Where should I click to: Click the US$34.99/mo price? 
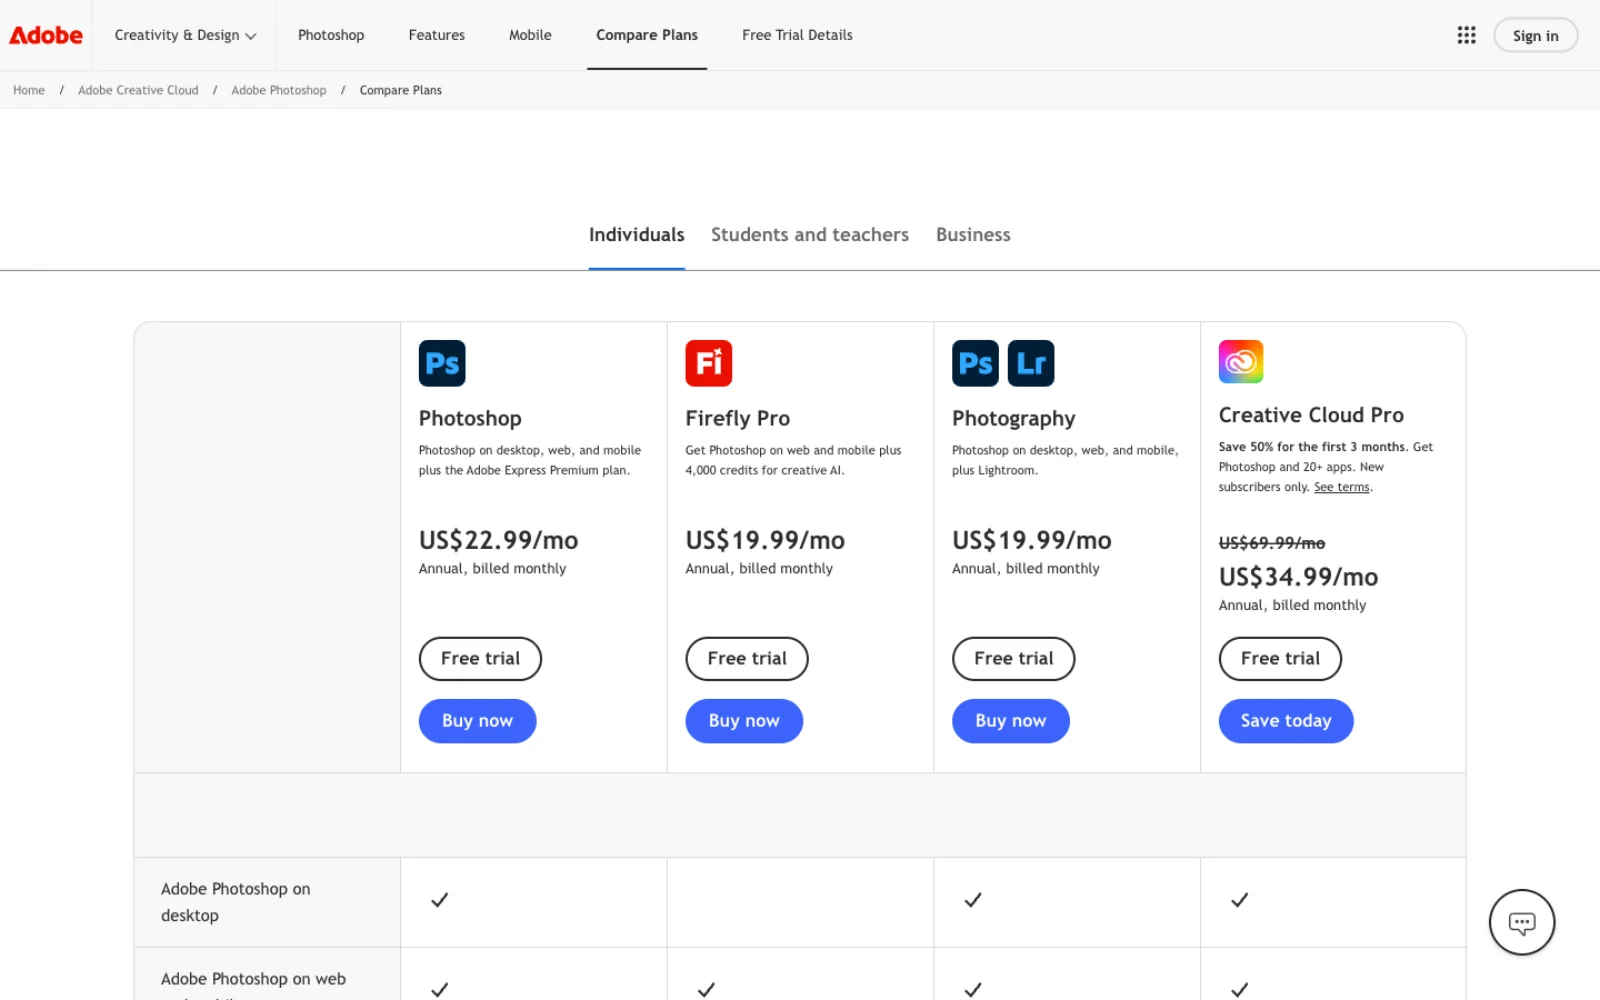(1298, 577)
